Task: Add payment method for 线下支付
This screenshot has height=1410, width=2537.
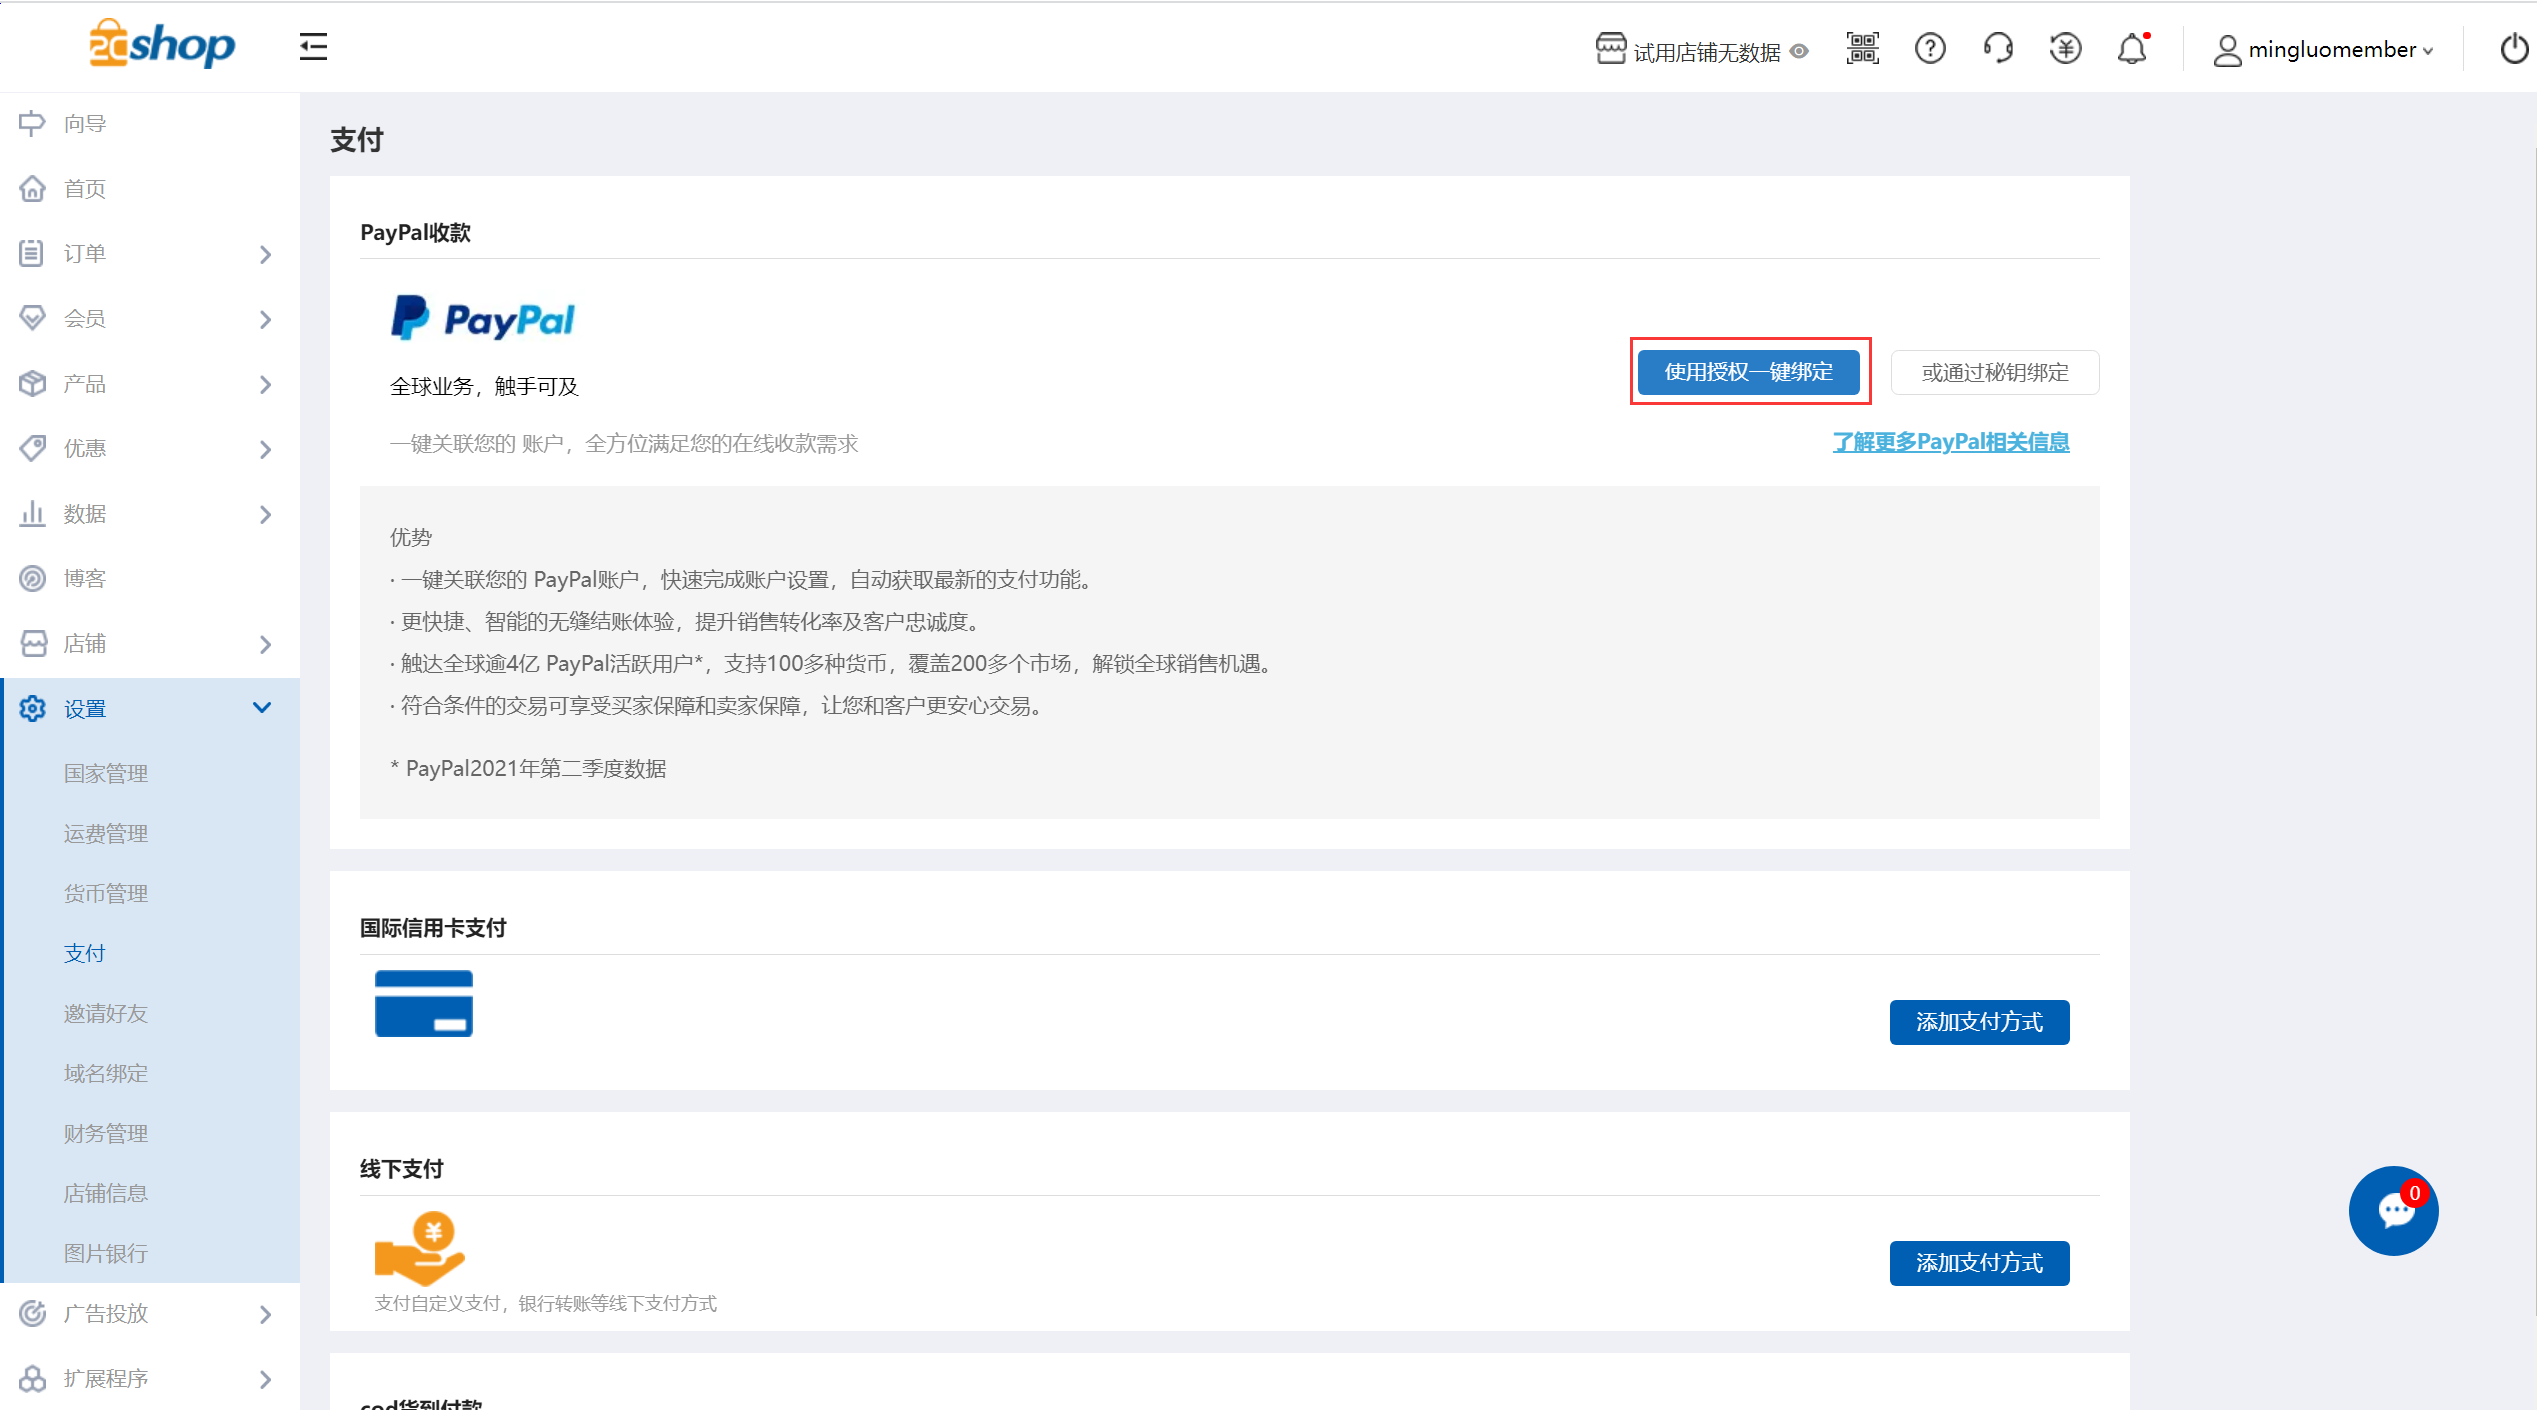Action: [x=1979, y=1263]
